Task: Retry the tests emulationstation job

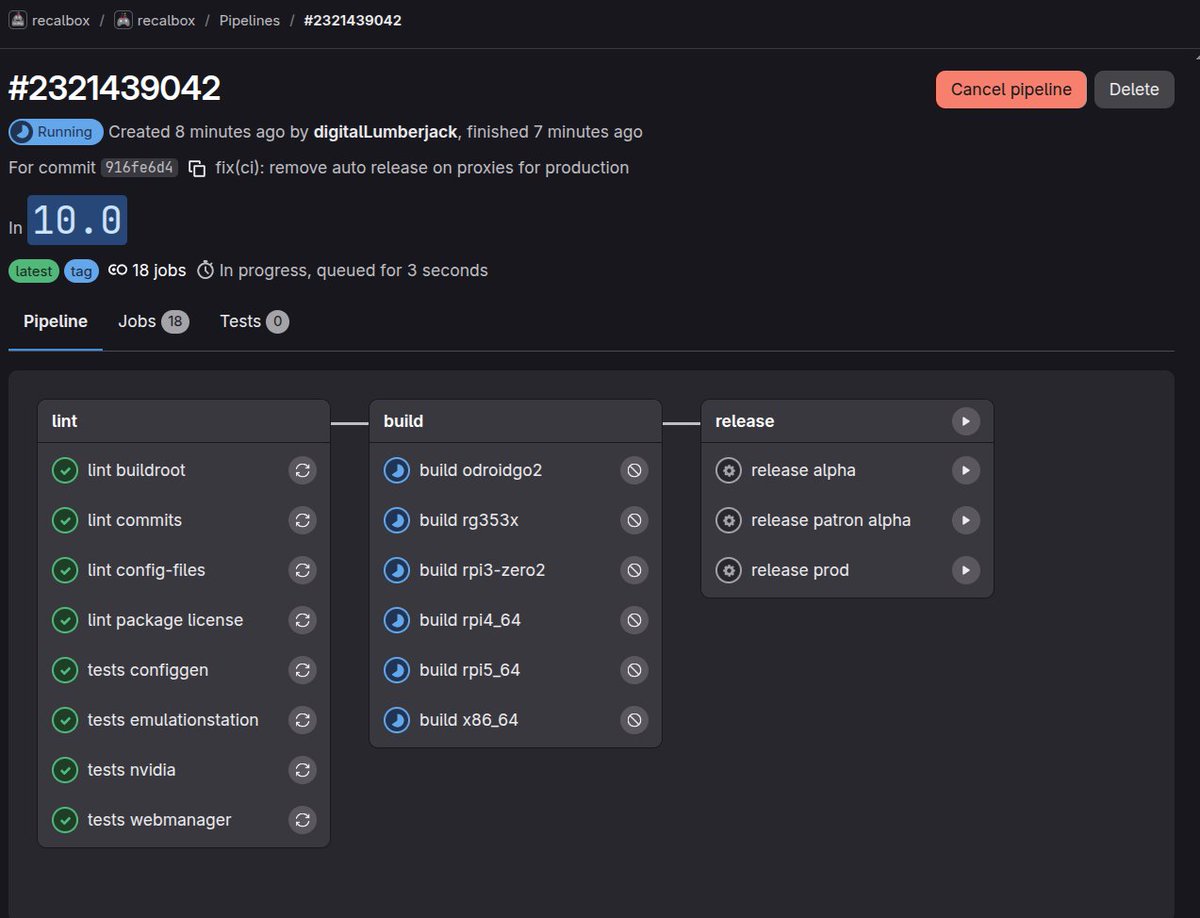Action: (302, 720)
